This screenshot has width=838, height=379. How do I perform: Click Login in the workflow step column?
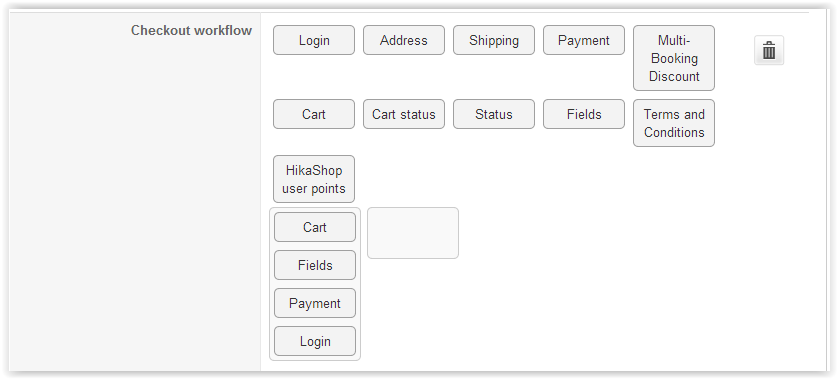click(x=315, y=341)
